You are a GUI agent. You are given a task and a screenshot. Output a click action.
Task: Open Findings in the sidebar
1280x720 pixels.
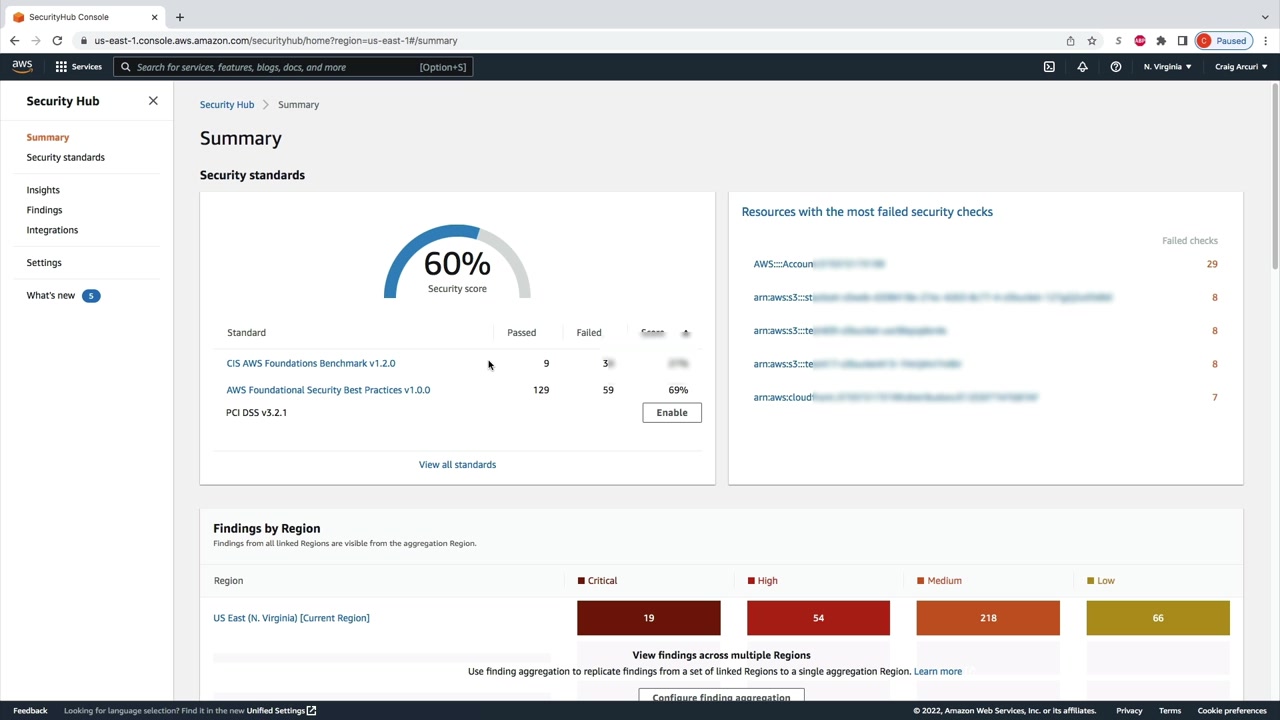(x=44, y=210)
